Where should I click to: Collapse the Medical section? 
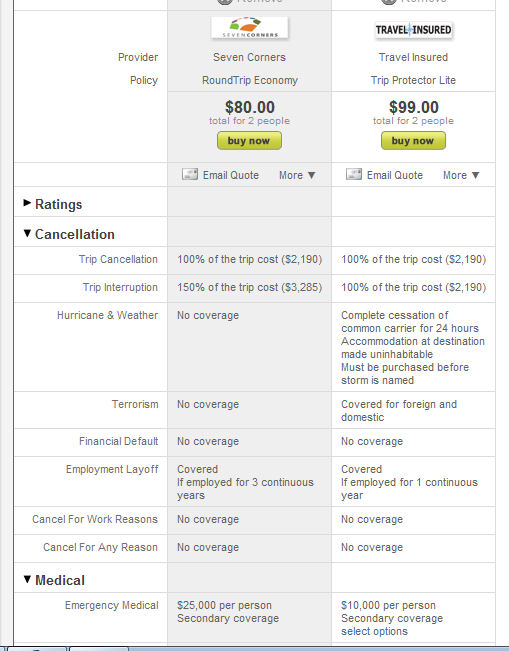pyautogui.click(x=54, y=580)
